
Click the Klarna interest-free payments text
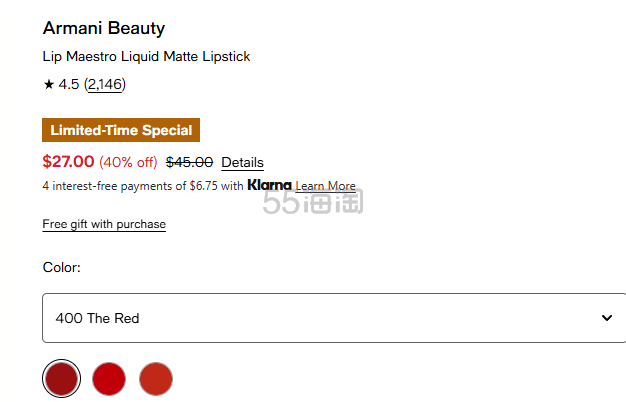(143, 186)
